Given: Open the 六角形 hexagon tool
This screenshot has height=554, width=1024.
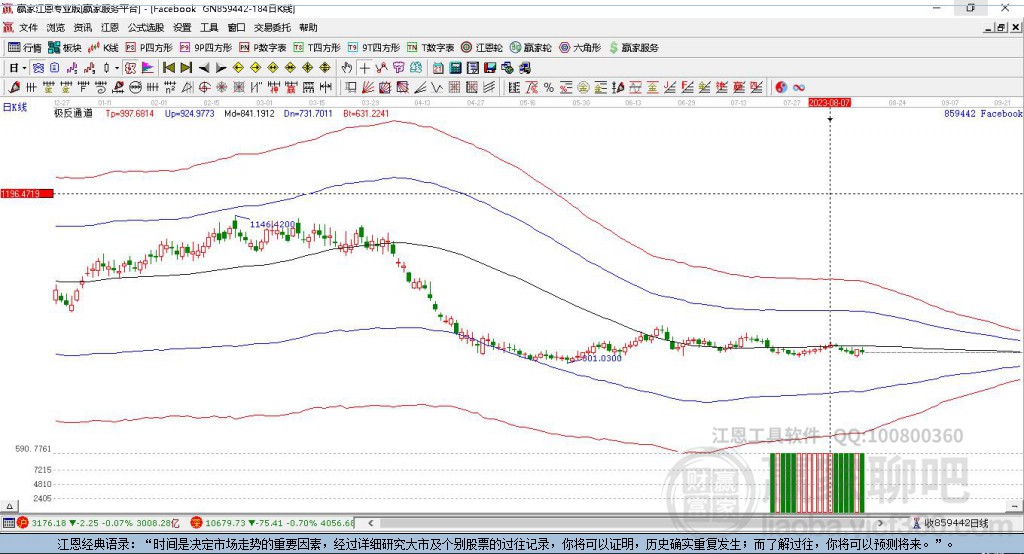Looking at the screenshot, I should [580, 48].
